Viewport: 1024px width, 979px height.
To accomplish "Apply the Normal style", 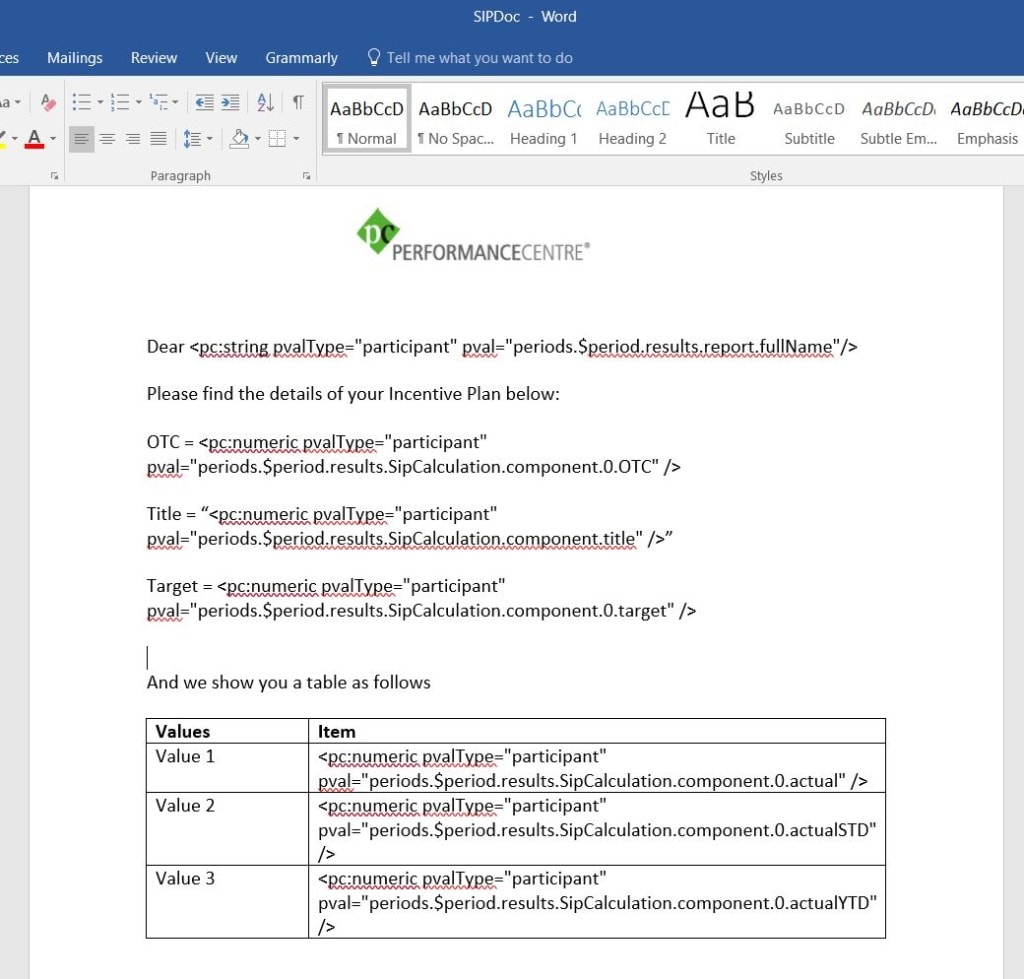I will click(x=366, y=120).
